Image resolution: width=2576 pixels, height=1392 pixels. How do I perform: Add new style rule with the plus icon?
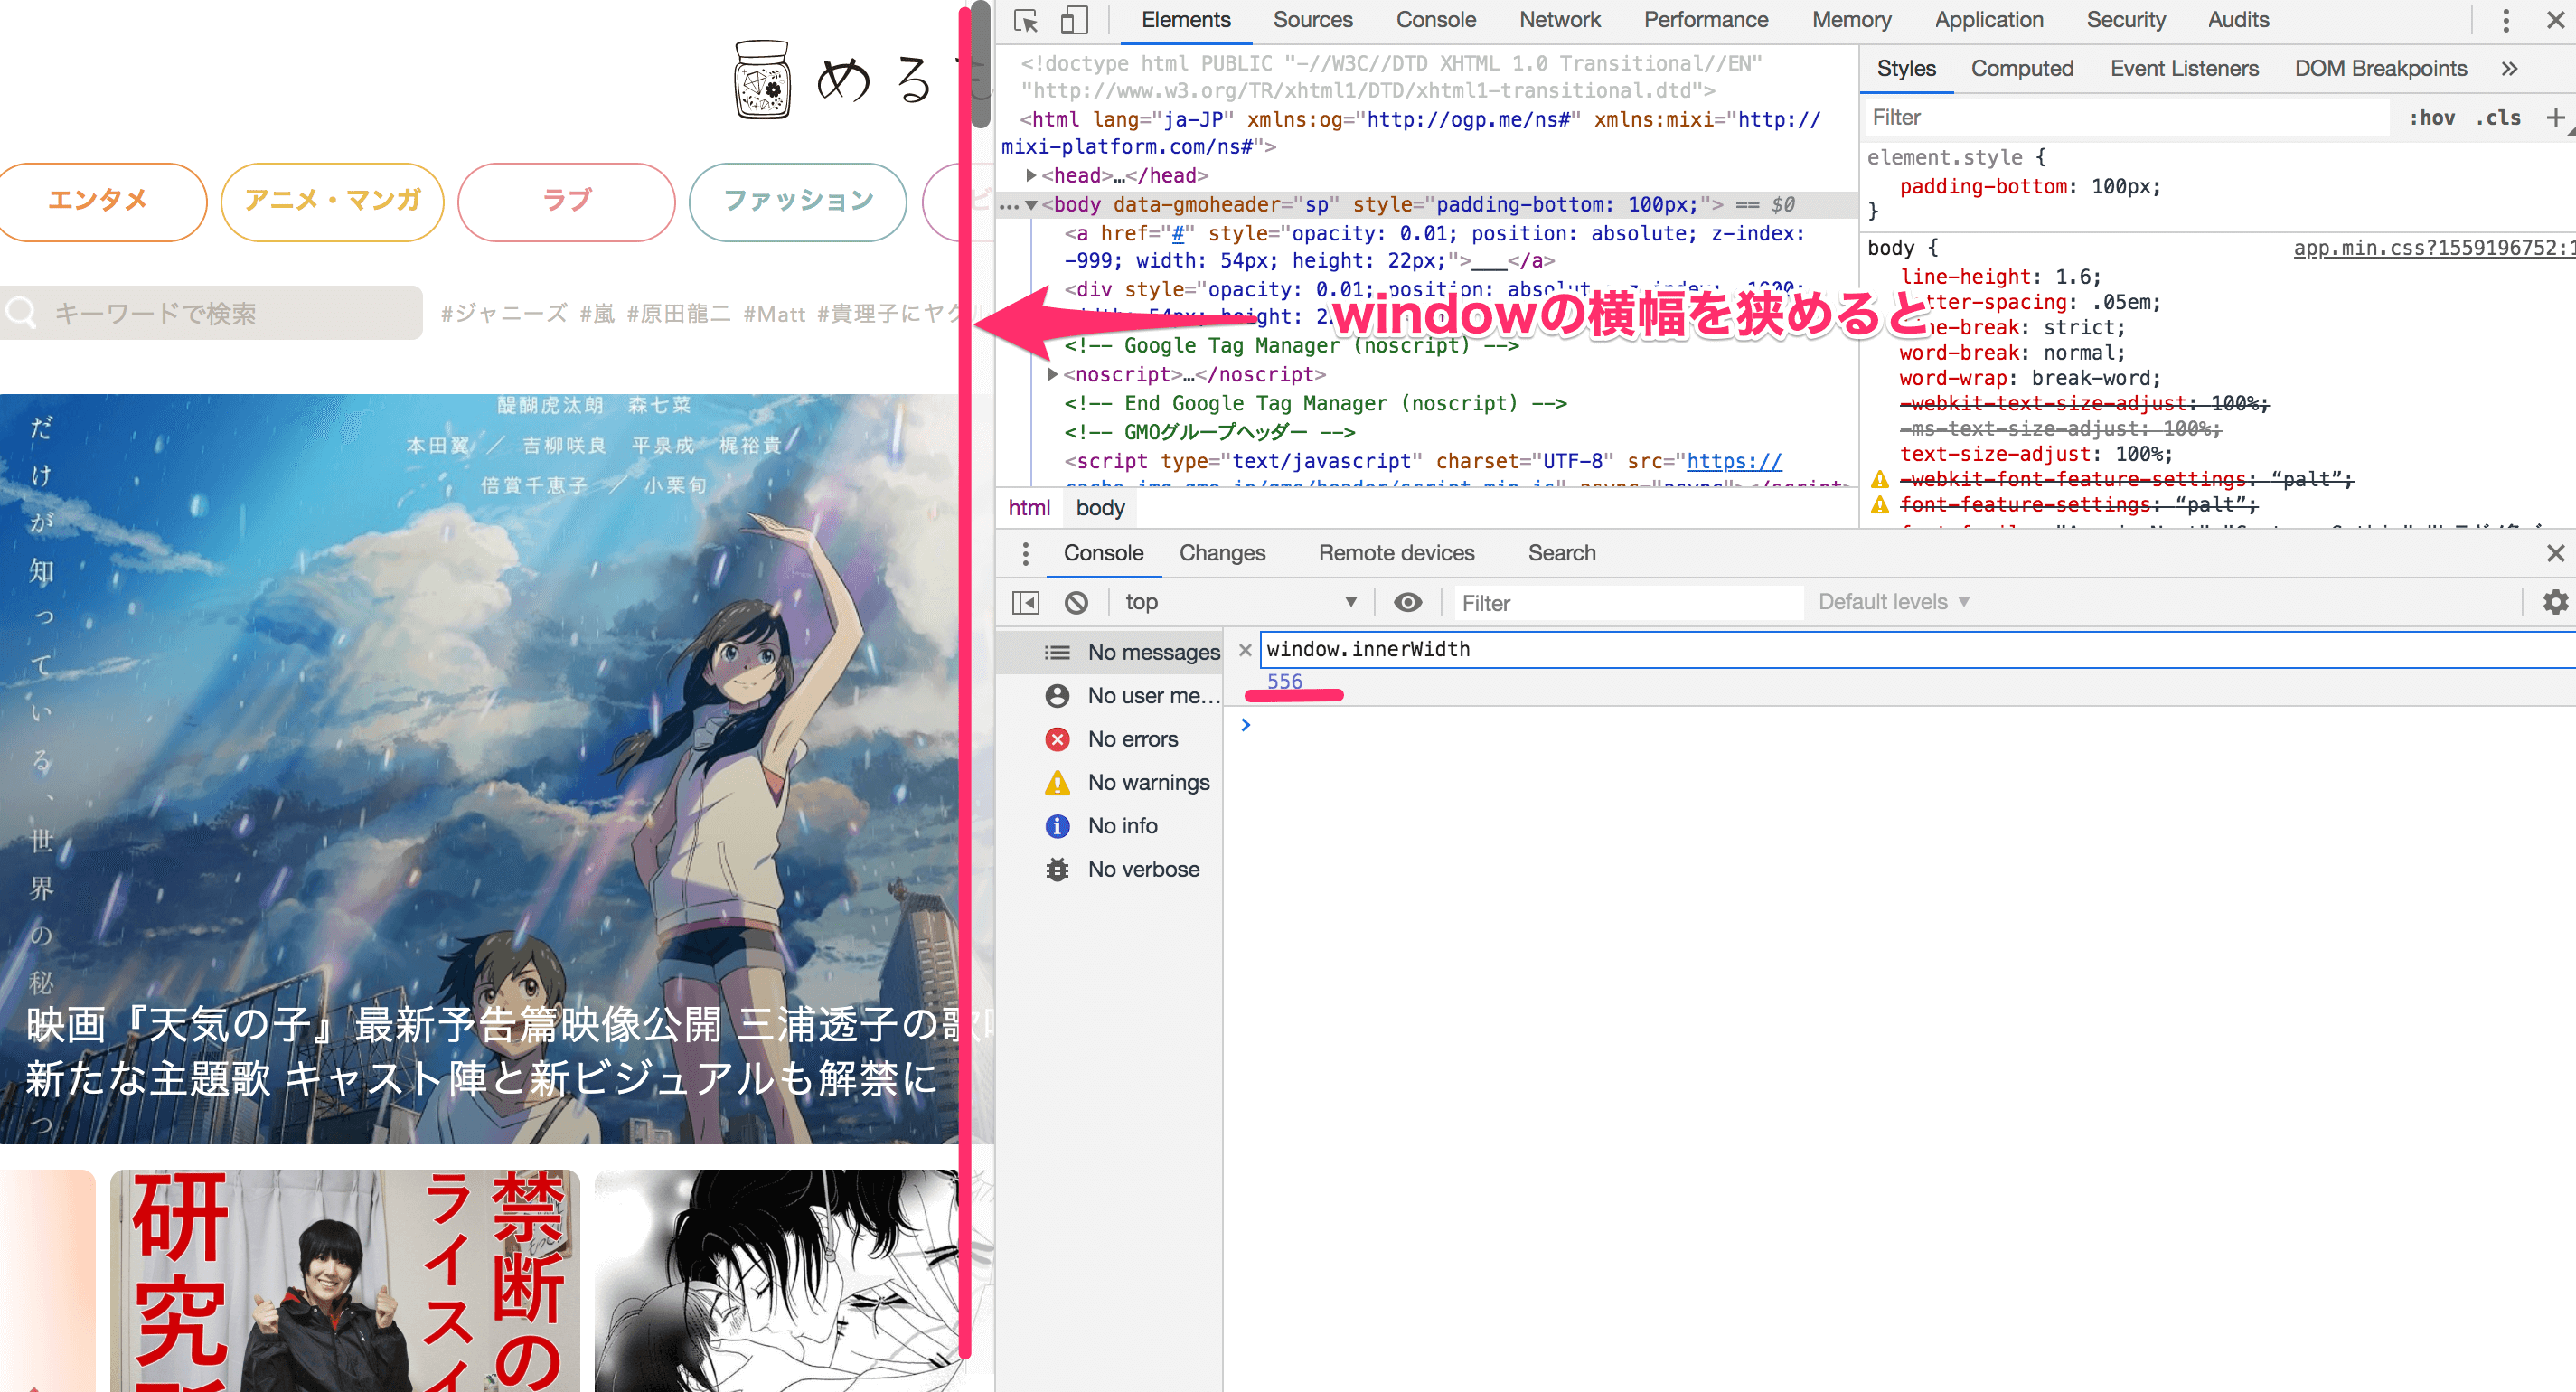coord(2561,117)
